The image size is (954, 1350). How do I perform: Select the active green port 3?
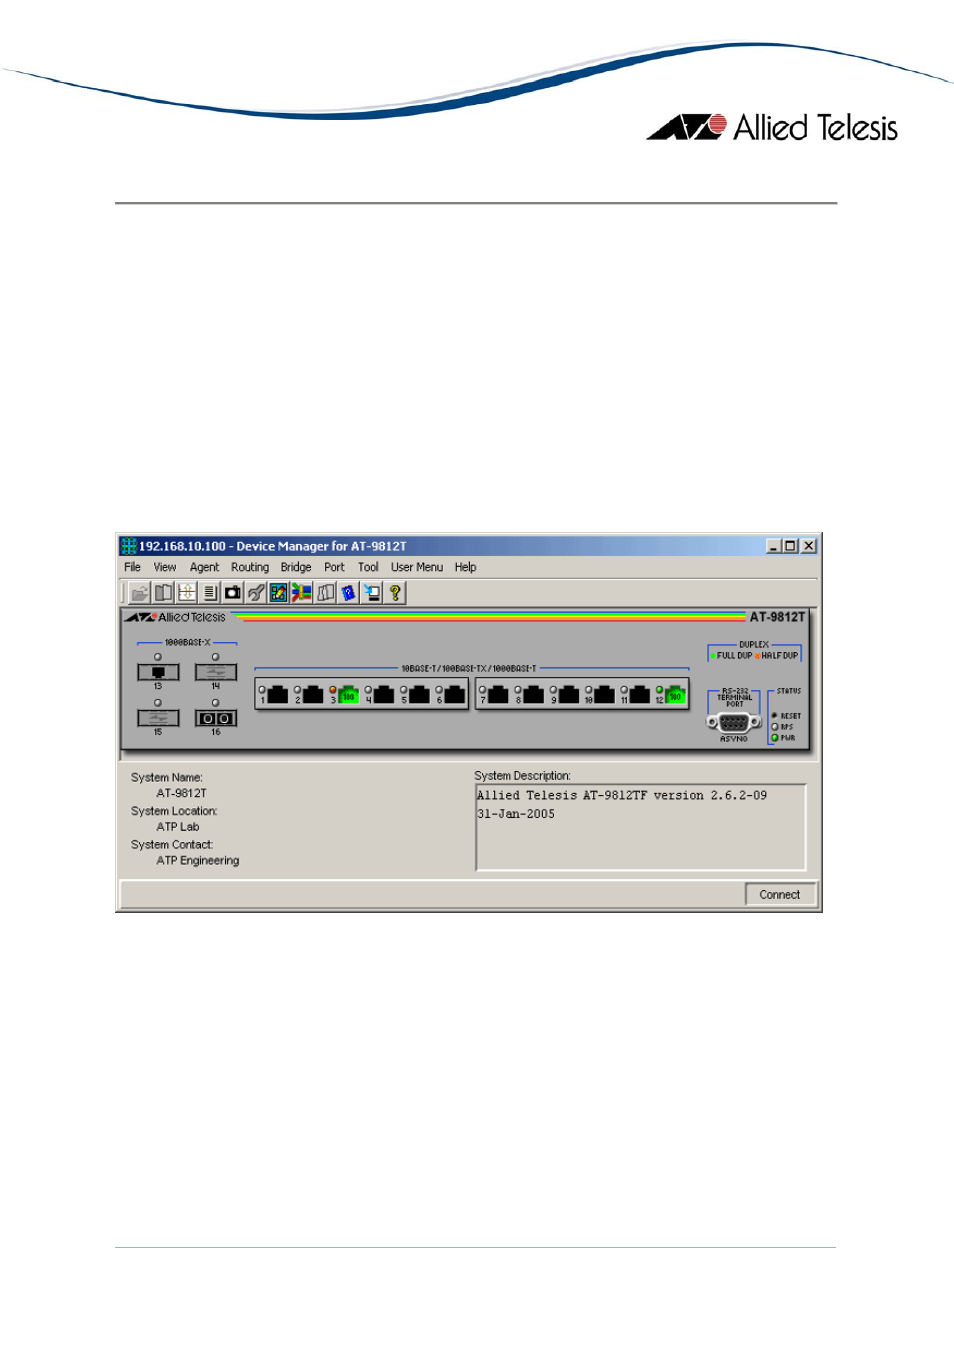348,694
